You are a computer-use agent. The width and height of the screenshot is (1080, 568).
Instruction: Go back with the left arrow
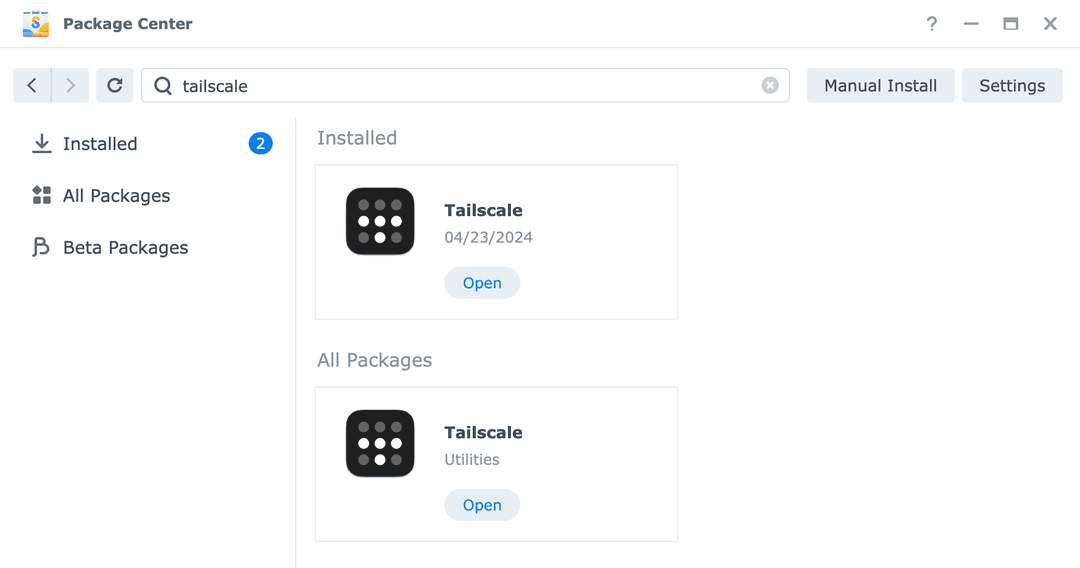pyautogui.click(x=32, y=86)
